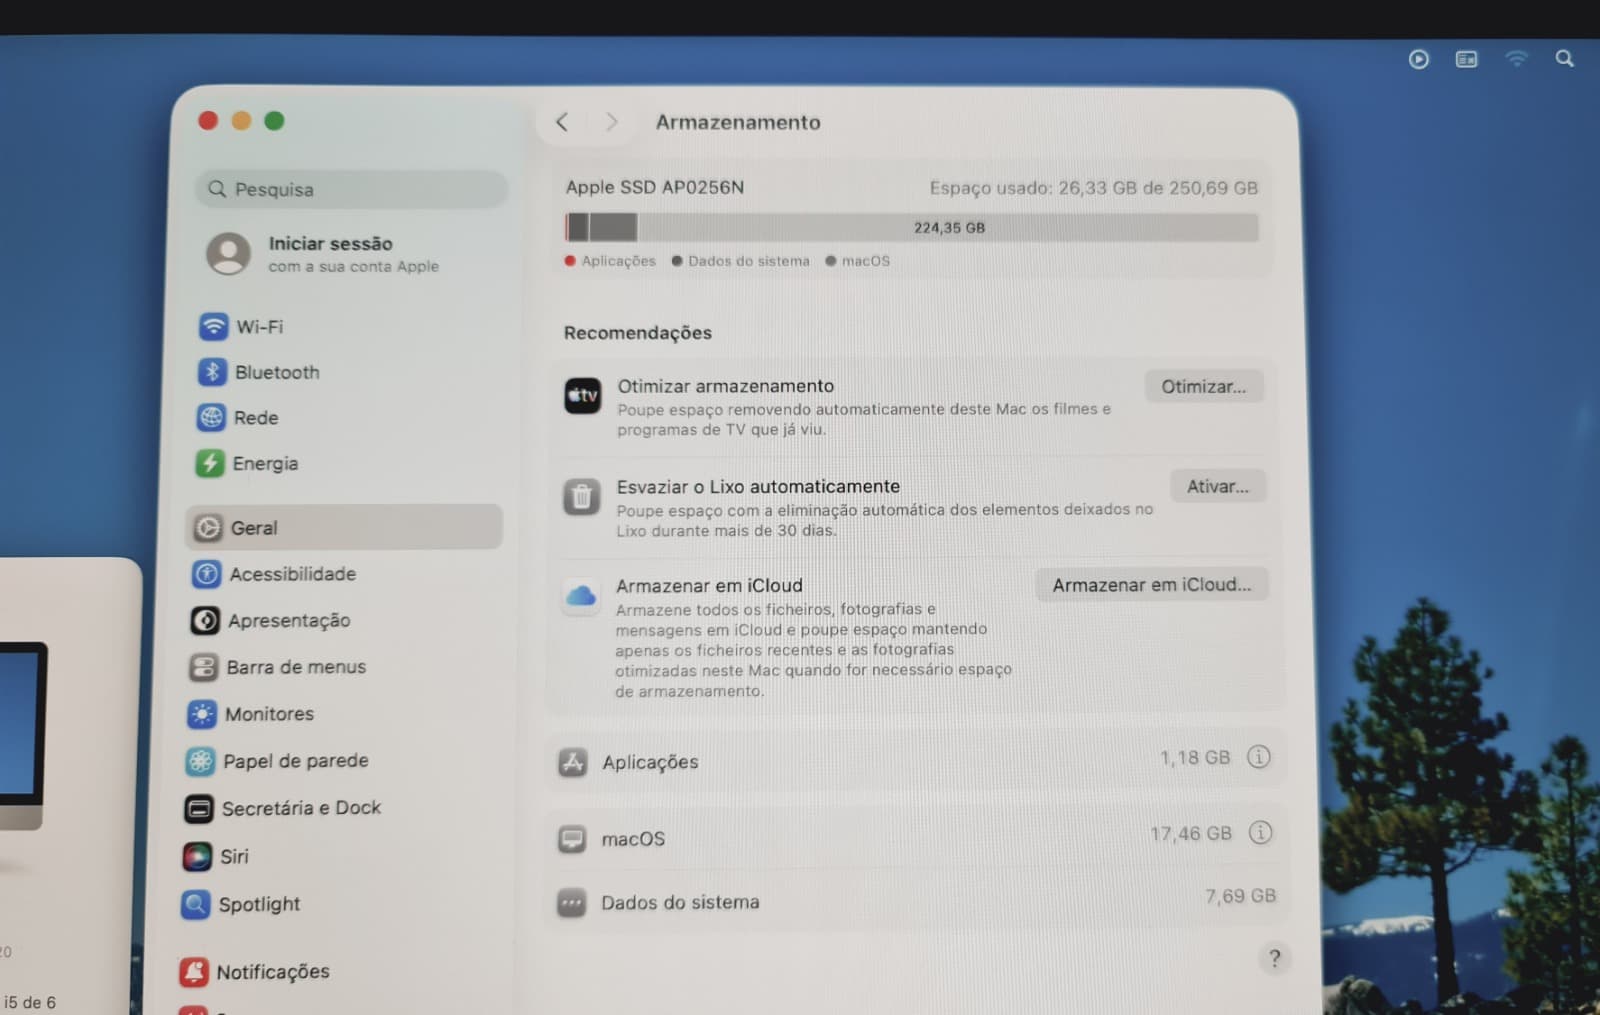This screenshot has height=1015, width=1600.
Task: Click the iCloud cloud icon
Action: 581,596
